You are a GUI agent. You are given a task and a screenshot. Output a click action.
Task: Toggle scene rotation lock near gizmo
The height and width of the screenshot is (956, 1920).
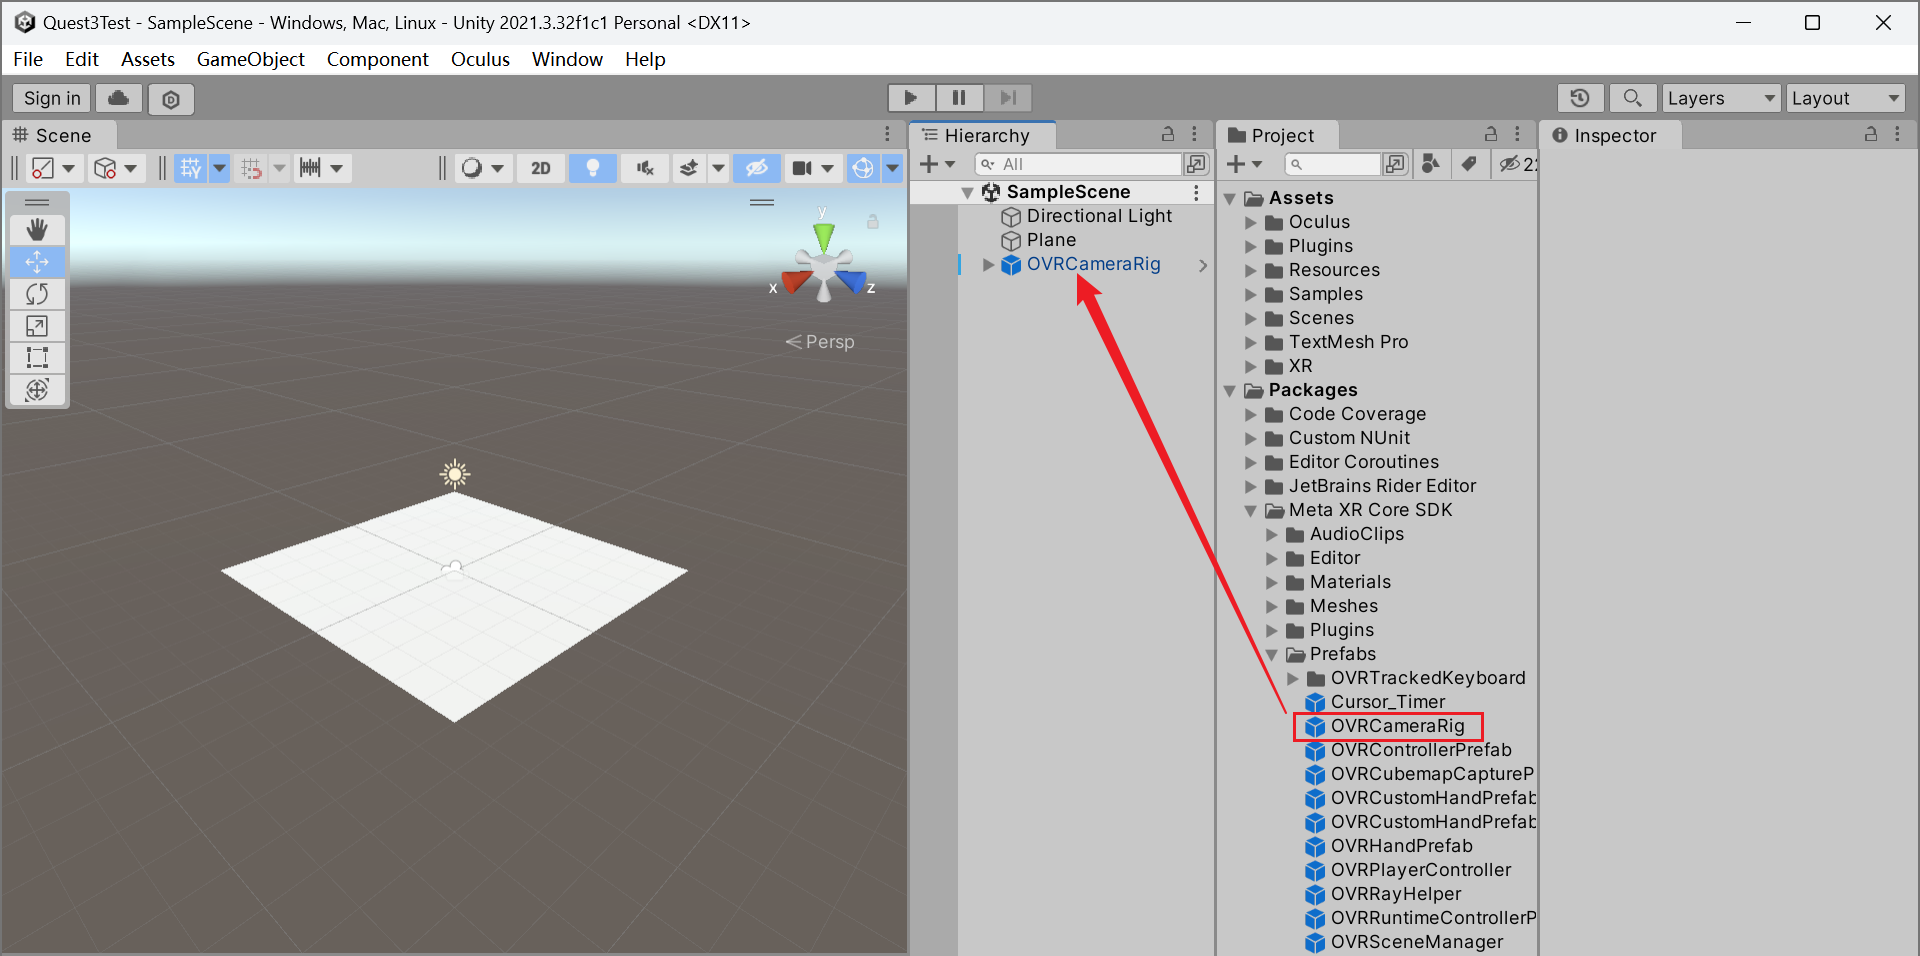(x=873, y=222)
